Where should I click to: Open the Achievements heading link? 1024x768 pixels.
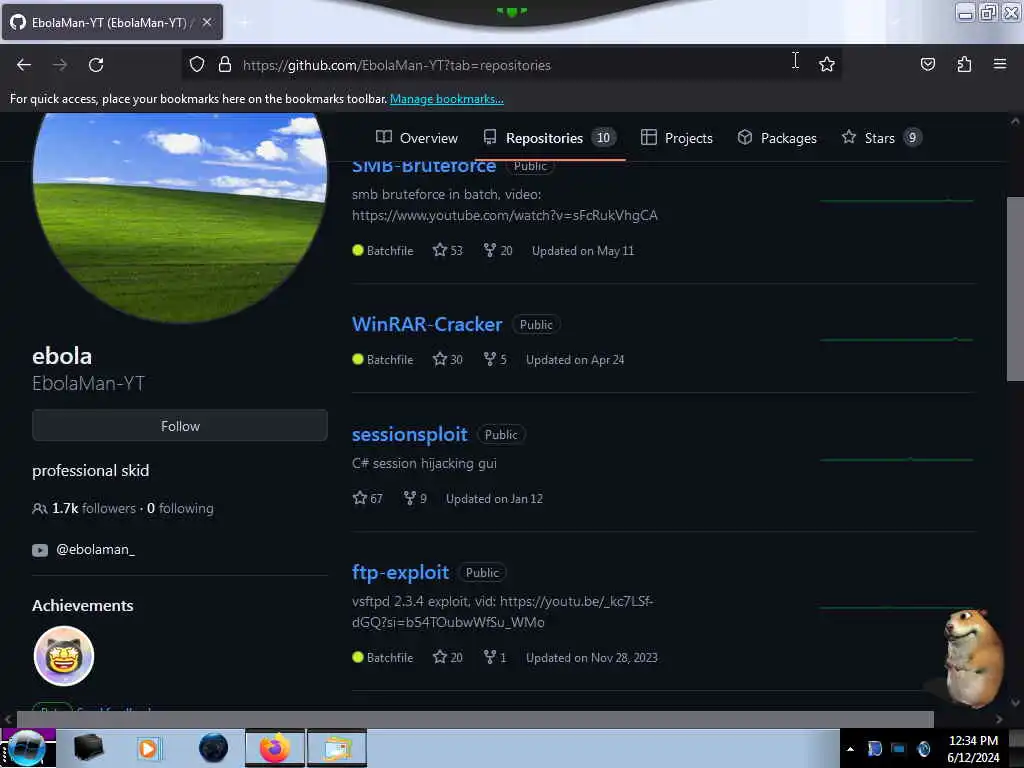pyautogui.click(x=82, y=605)
